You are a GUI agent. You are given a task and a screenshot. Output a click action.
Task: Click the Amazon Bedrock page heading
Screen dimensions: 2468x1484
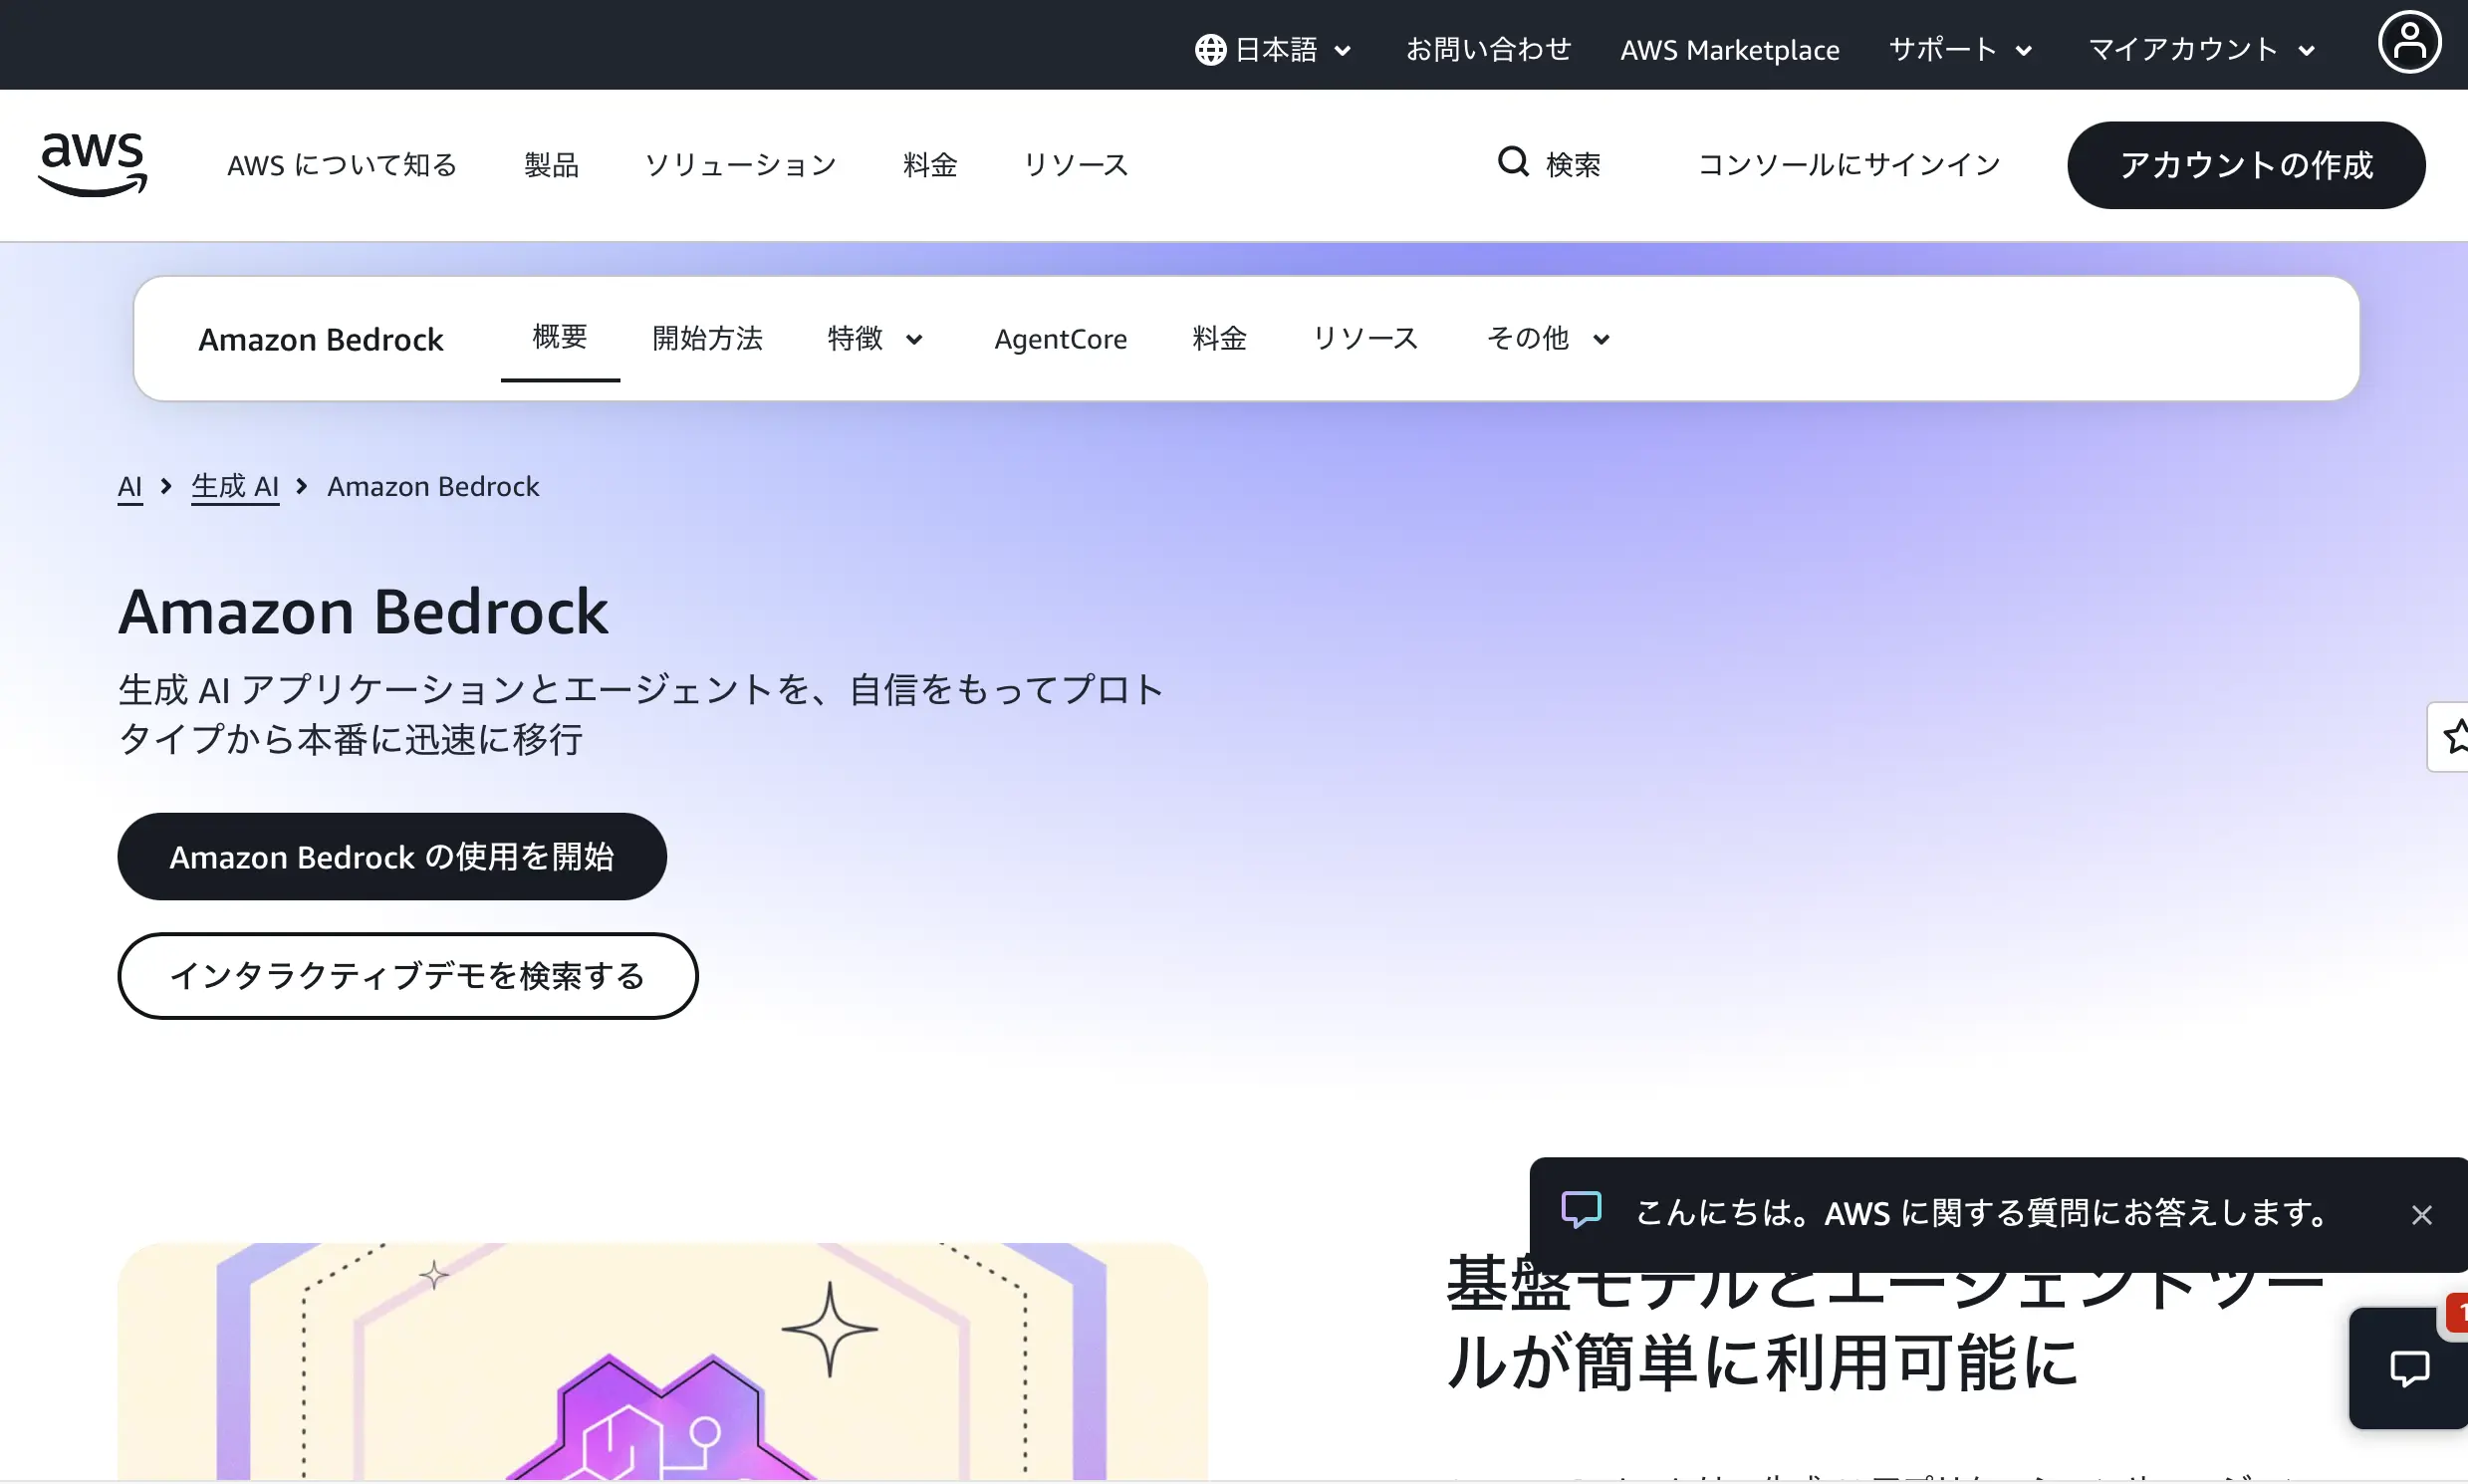pos(363,612)
